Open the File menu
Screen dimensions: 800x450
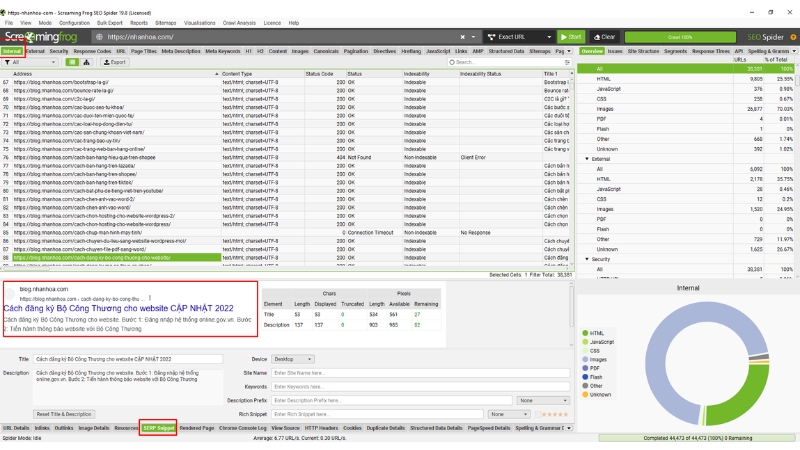[9, 23]
